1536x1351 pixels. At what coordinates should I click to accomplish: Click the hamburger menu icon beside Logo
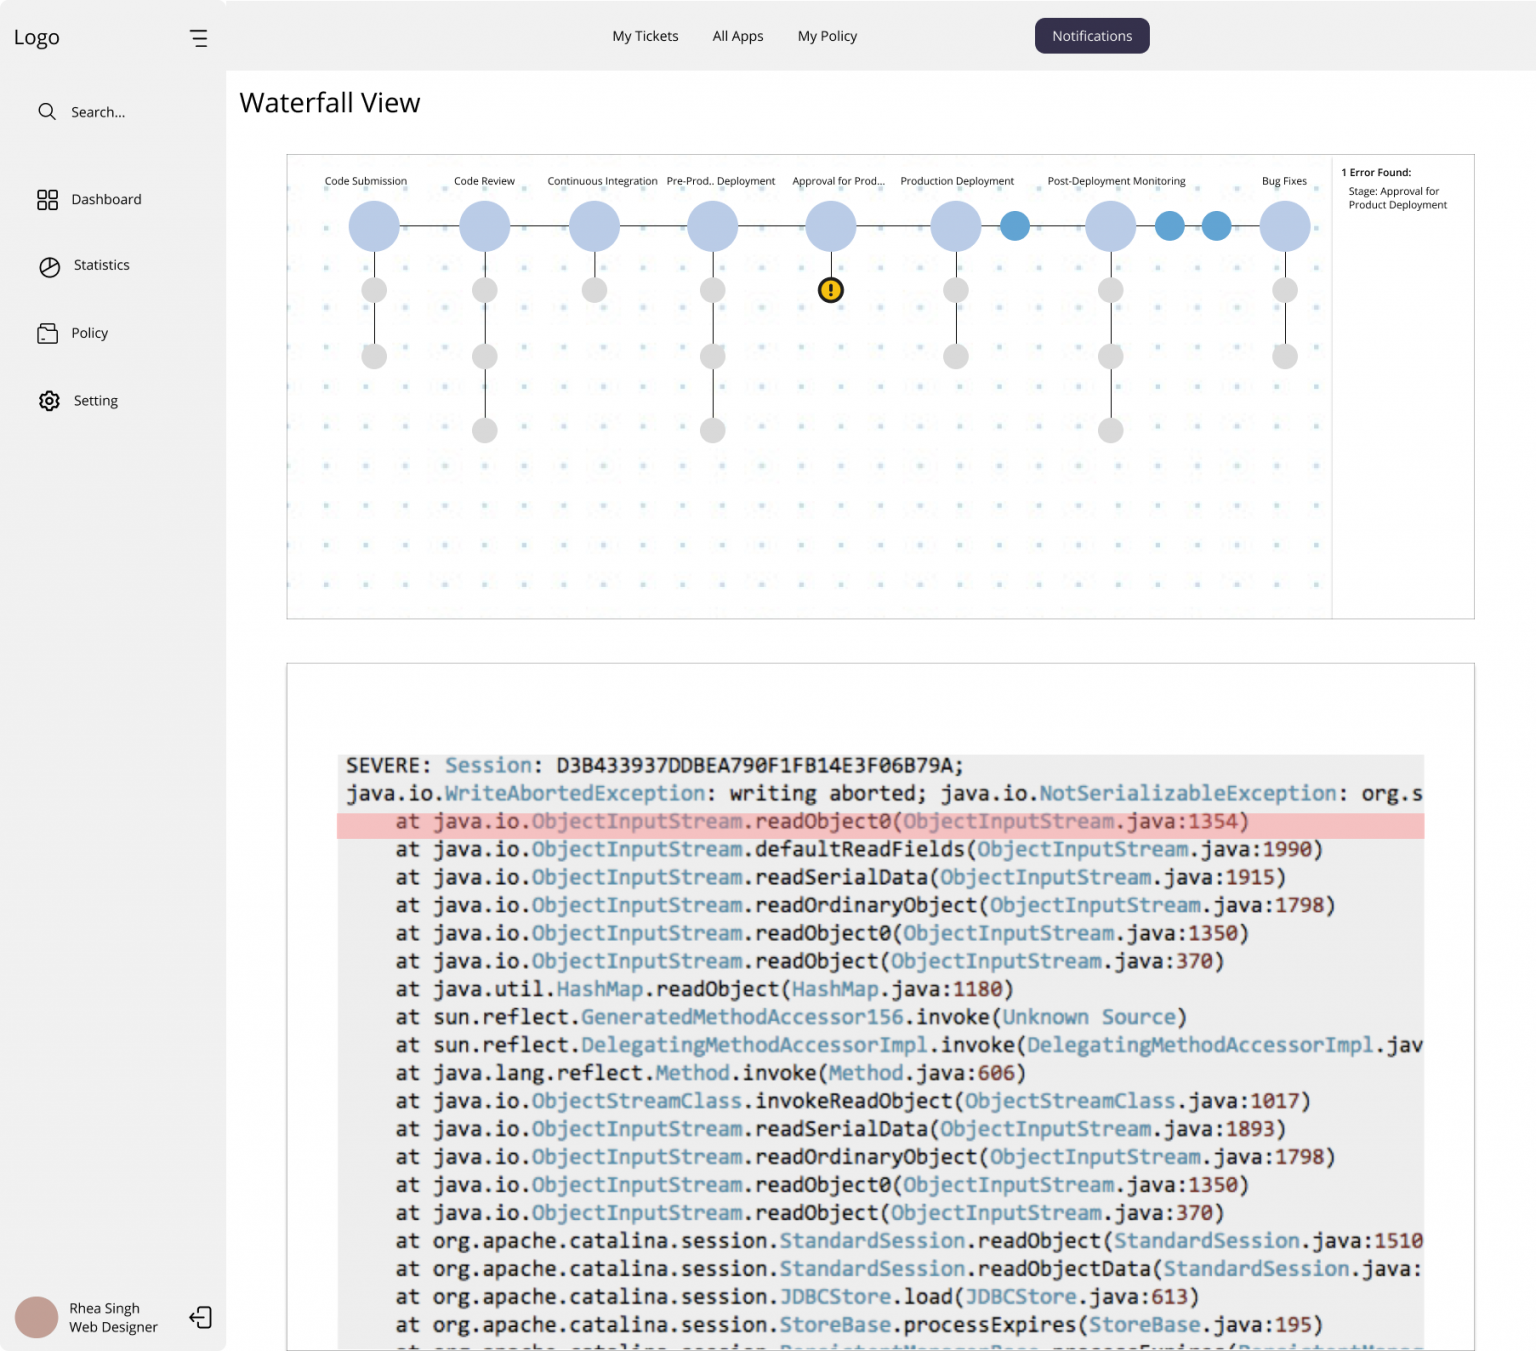pyautogui.click(x=198, y=38)
